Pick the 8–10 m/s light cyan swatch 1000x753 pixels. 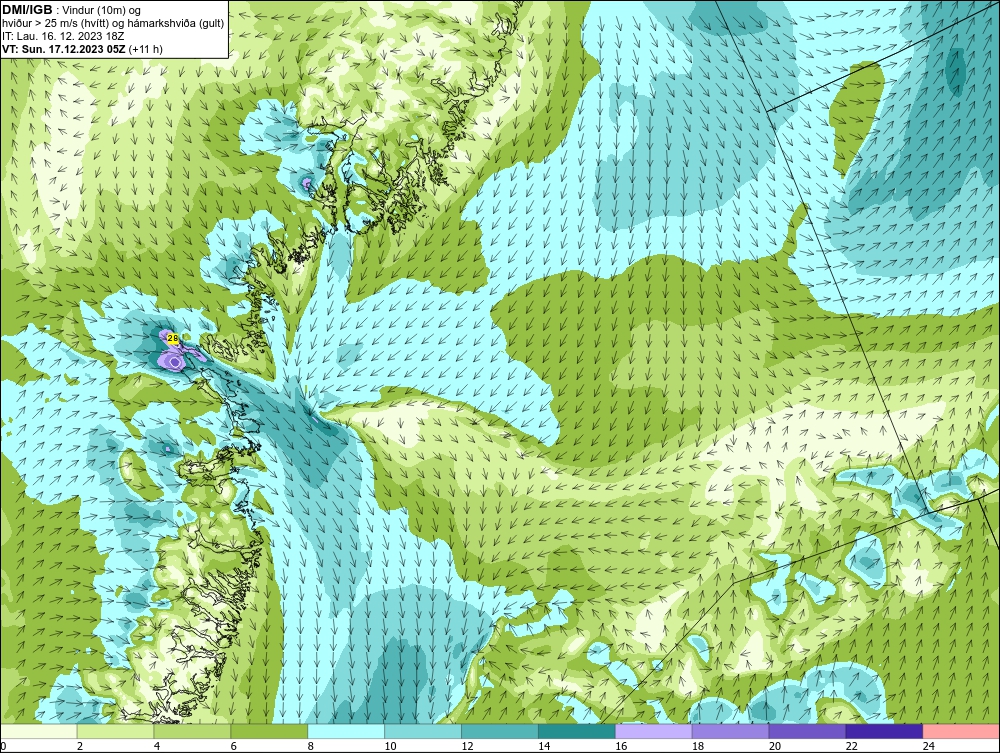[346, 731]
